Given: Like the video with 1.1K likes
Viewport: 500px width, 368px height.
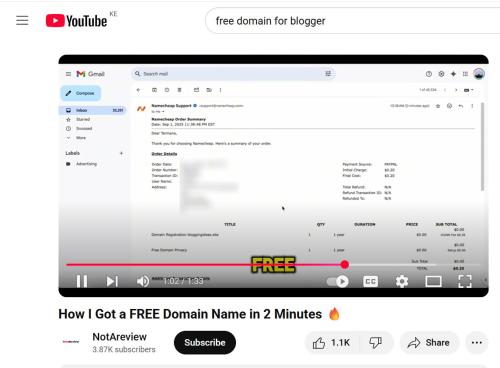Looking at the screenshot, I should (331, 343).
